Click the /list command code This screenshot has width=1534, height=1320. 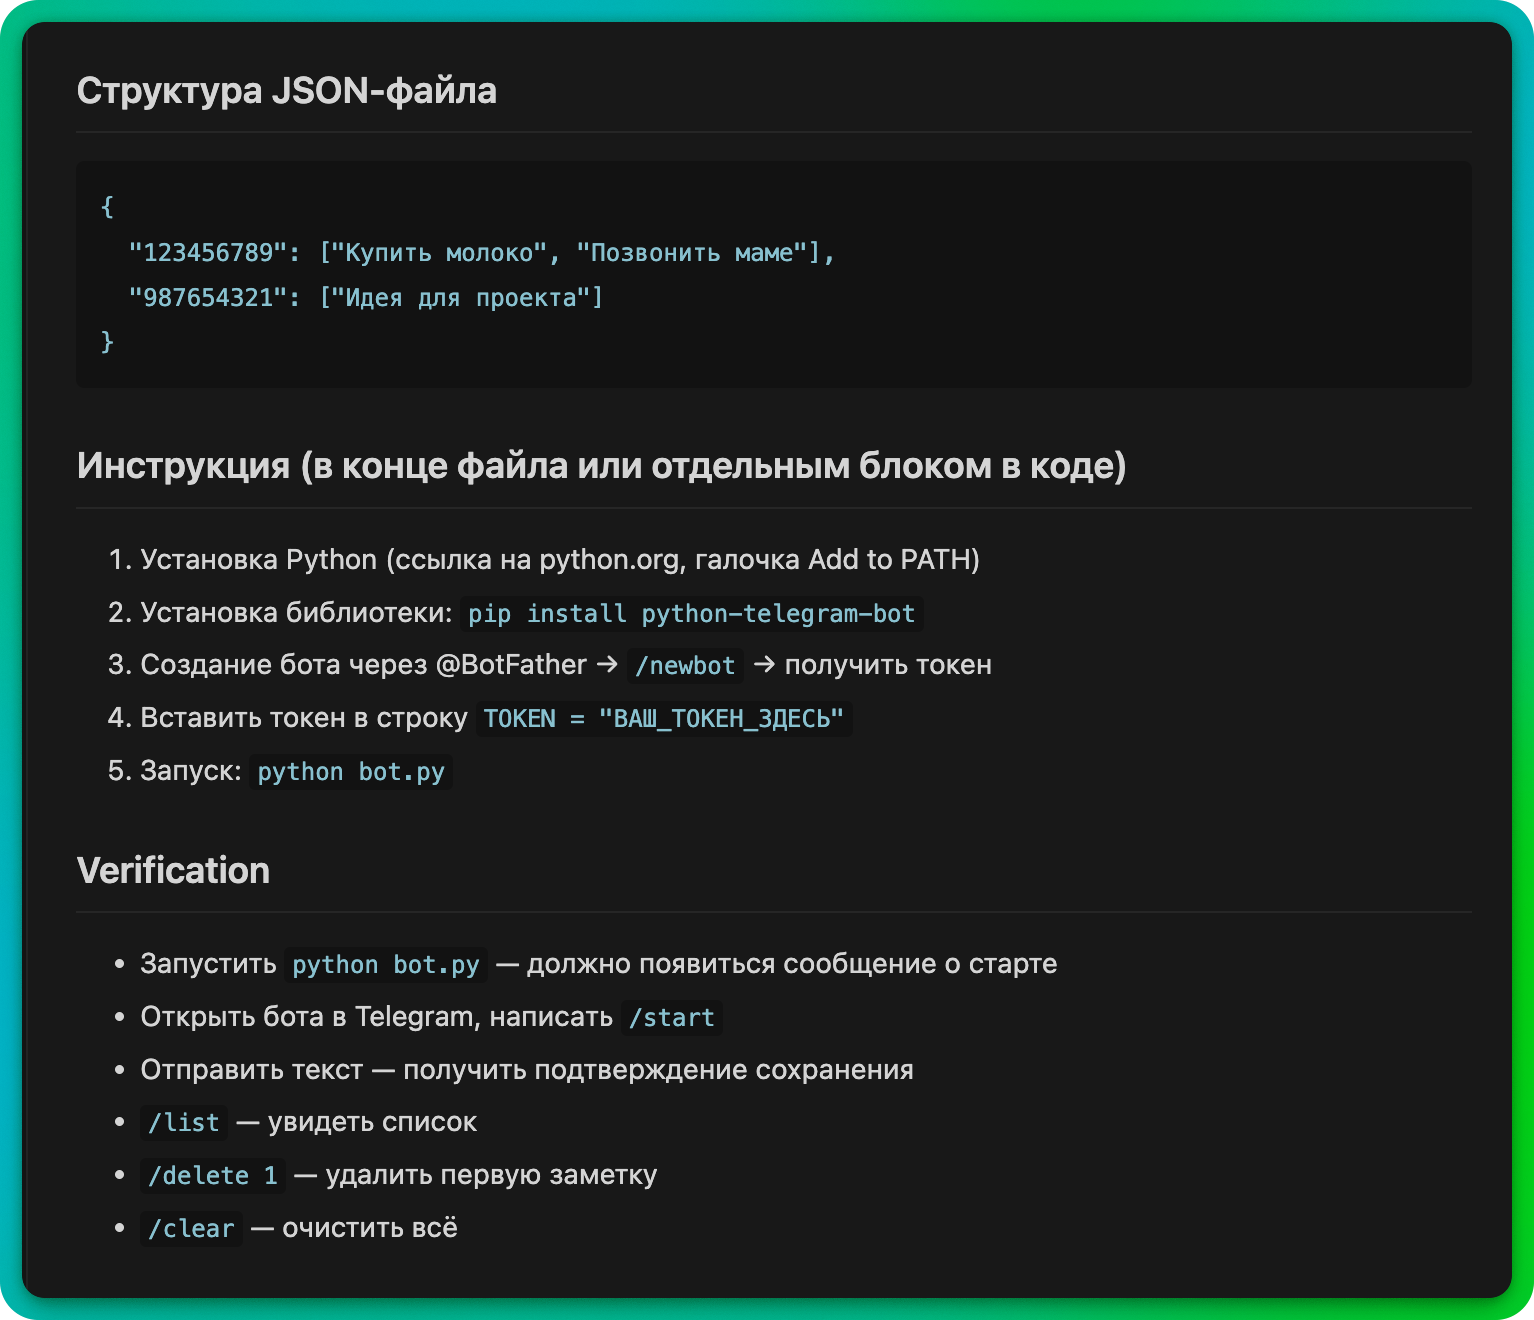[x=184, y=1123]
